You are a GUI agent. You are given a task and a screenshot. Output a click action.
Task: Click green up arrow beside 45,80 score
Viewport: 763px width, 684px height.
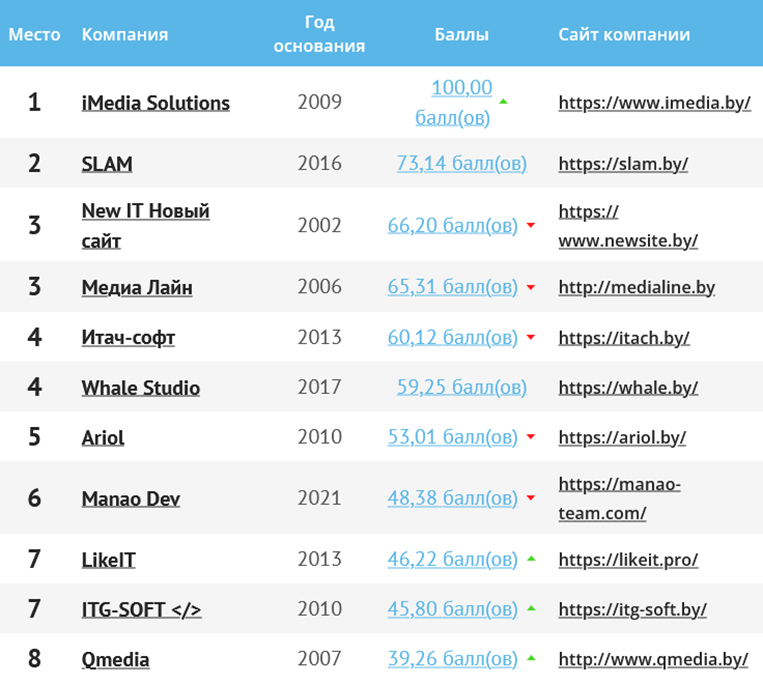click(531, 609)
